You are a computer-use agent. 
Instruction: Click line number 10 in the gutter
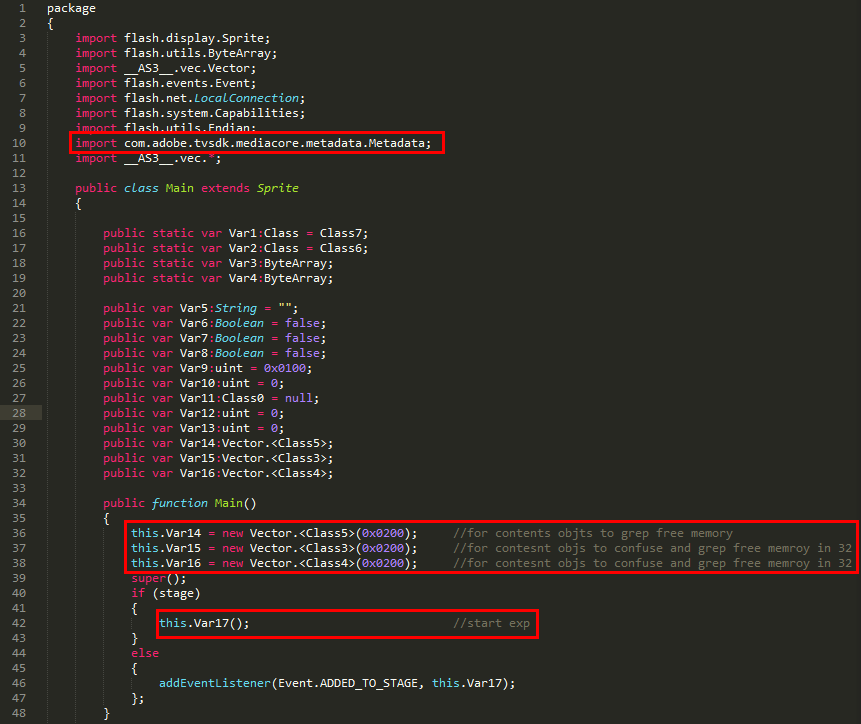click(21, 143)
